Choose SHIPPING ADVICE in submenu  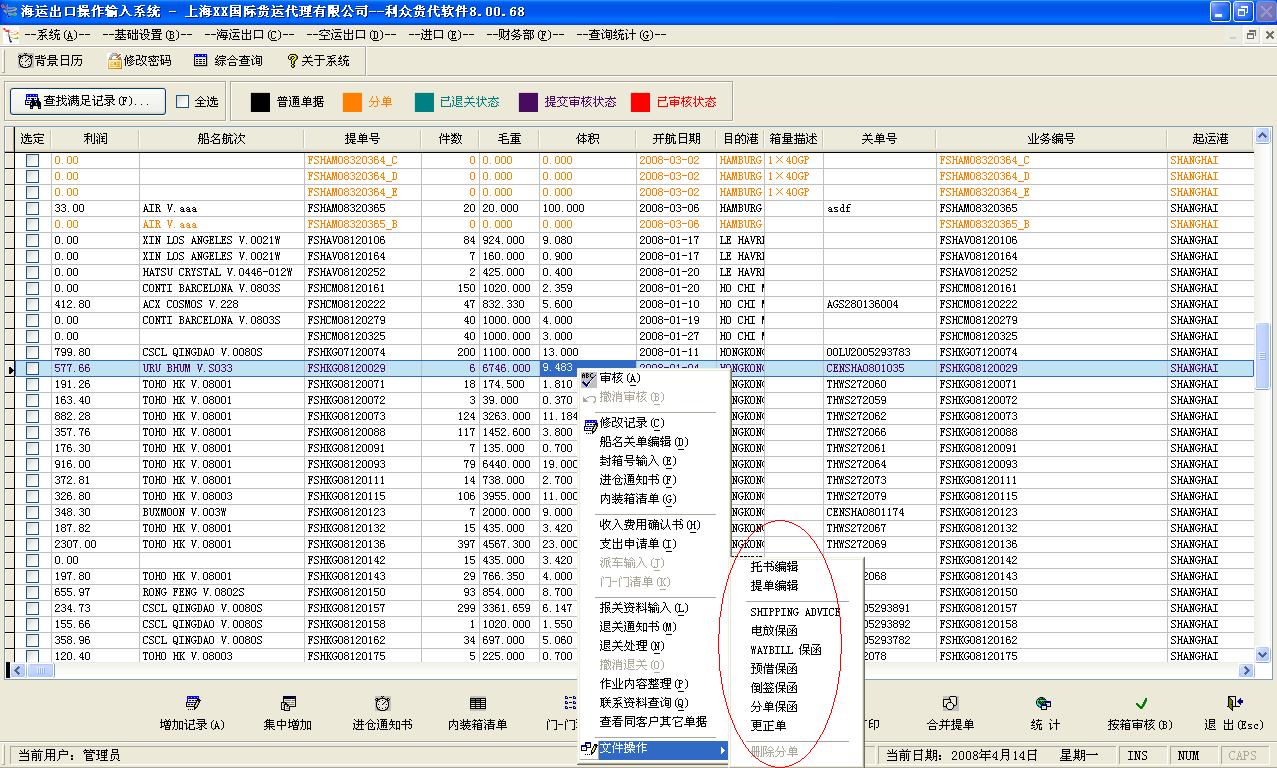click(x=795, y=612)
